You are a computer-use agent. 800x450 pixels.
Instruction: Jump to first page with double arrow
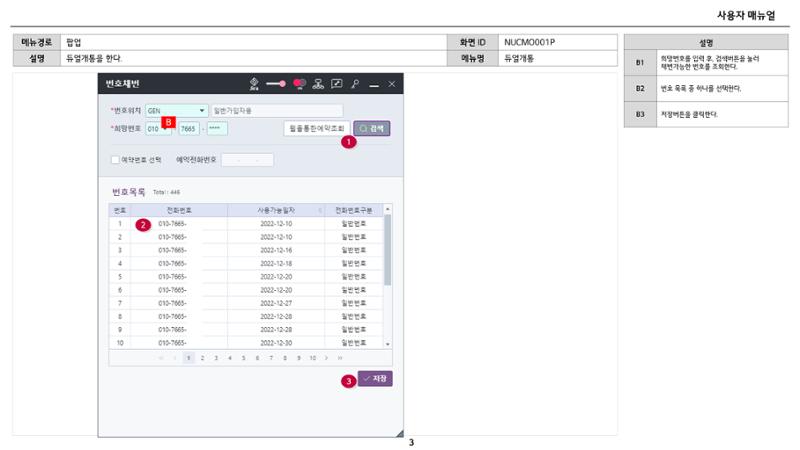tap(161, 358)
